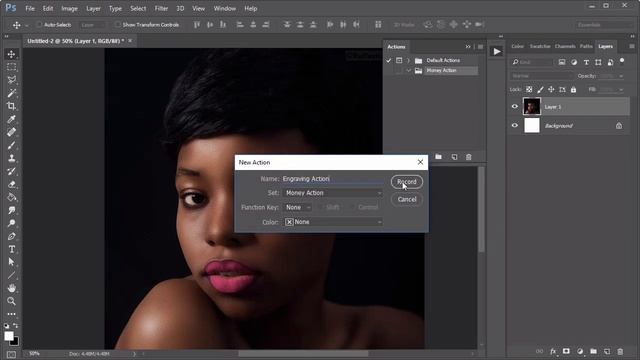Open the Color dropdown showing None
Viewport: 640px width, 360px height.
333,222
